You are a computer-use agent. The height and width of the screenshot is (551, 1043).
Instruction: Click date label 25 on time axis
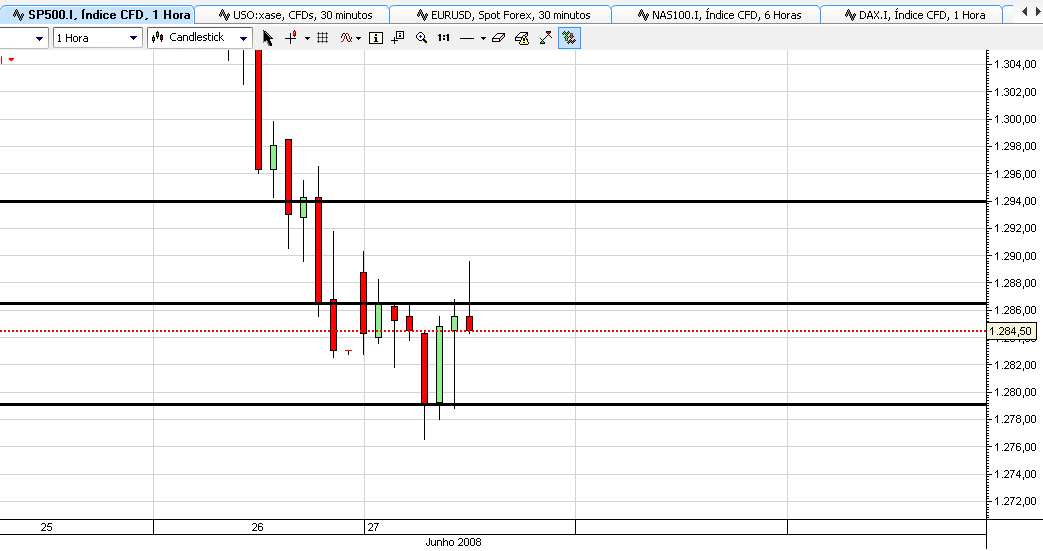tap(47, 527)
